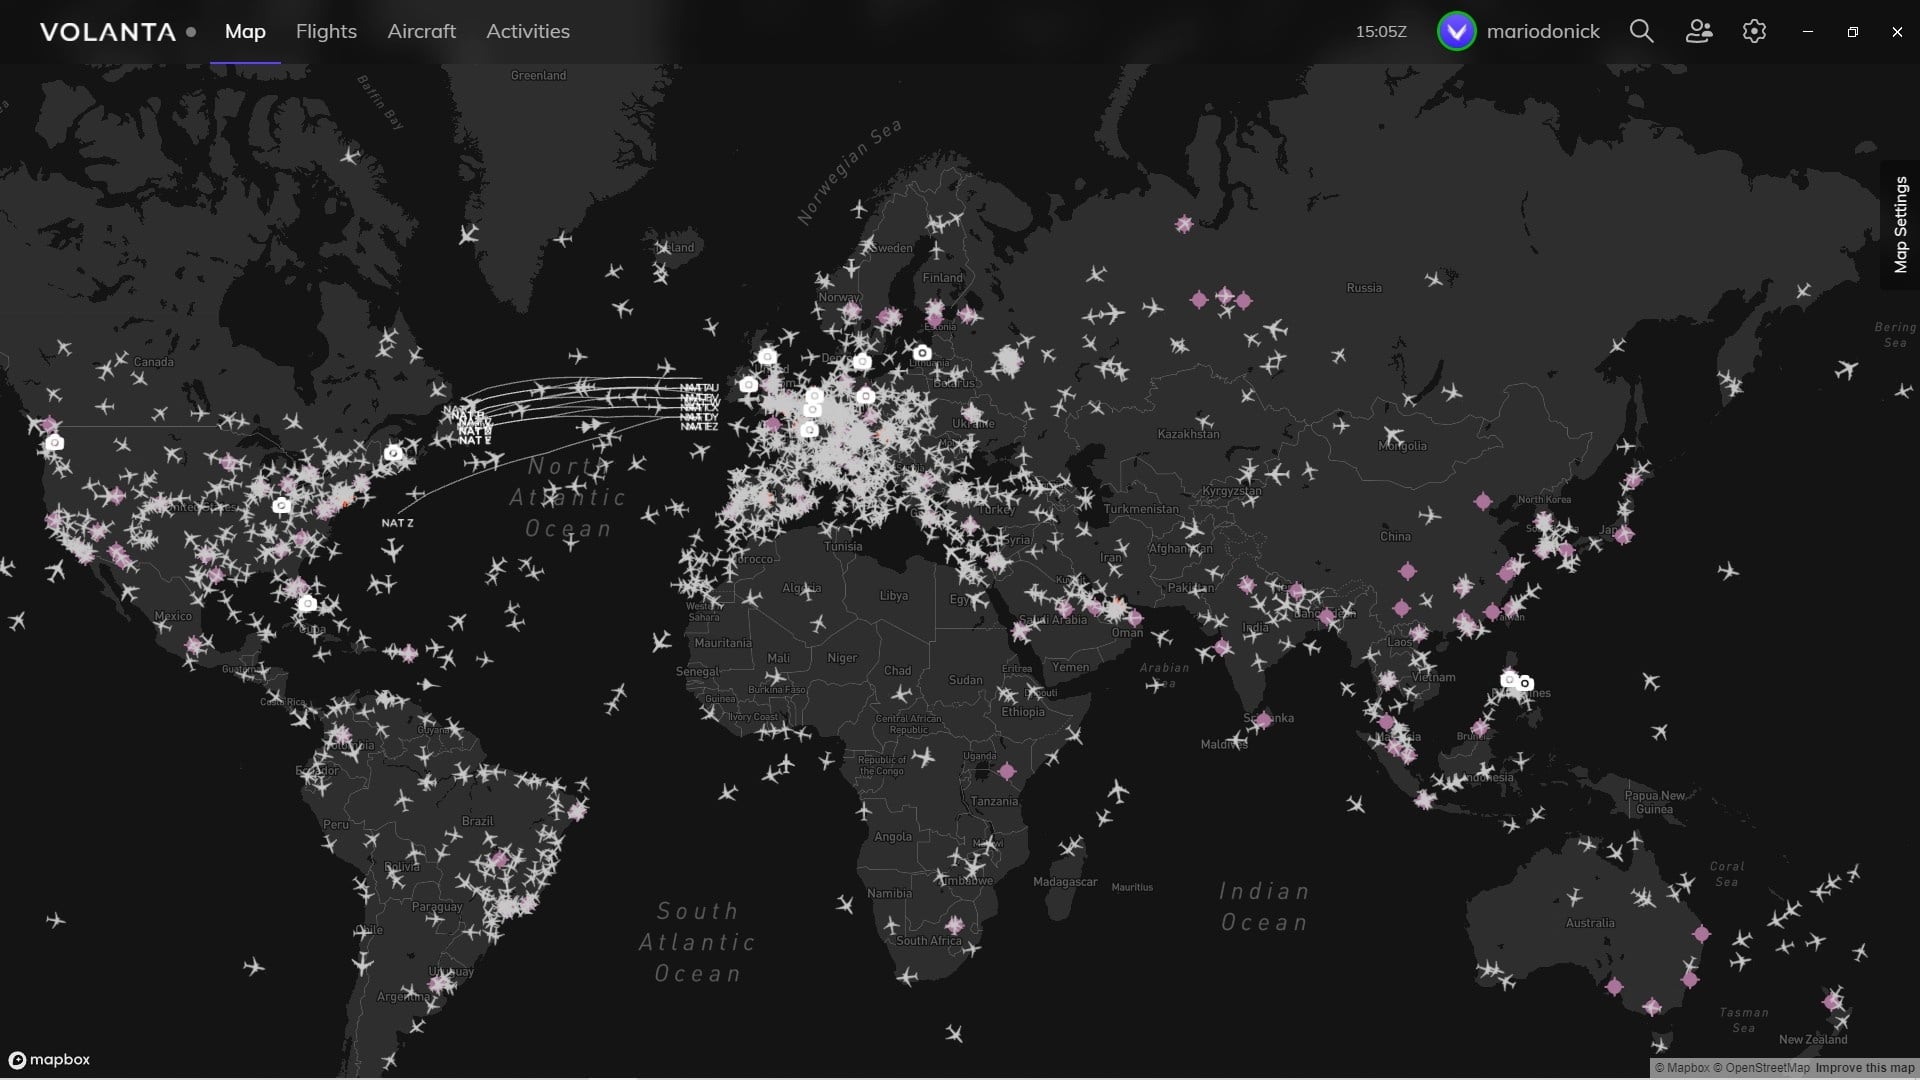Click the NAT U waypoint label
1920x1080 pixels.
point(696,386)
